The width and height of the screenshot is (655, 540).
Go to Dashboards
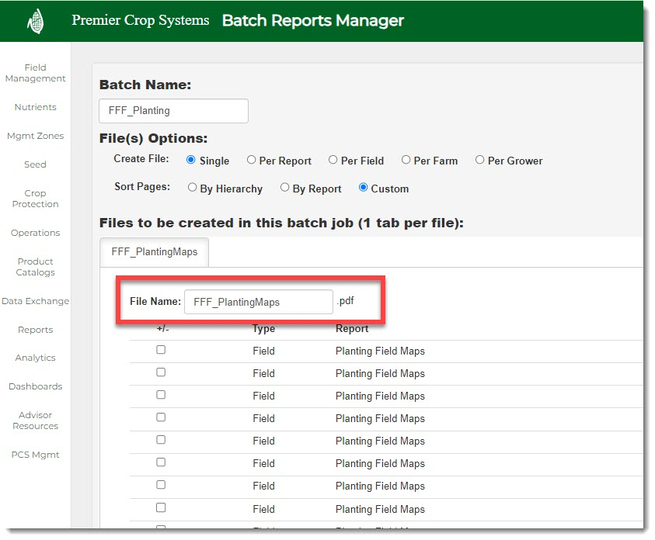coord(35,387)
